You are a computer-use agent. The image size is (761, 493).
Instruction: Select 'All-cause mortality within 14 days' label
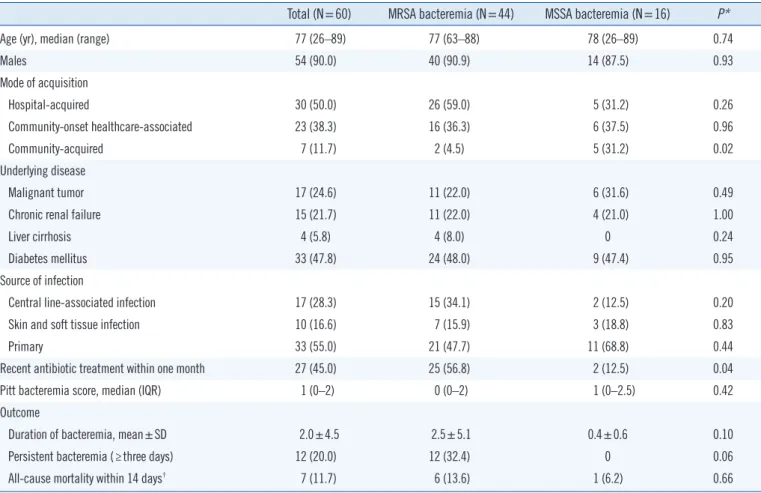click(x=86, y=478)
